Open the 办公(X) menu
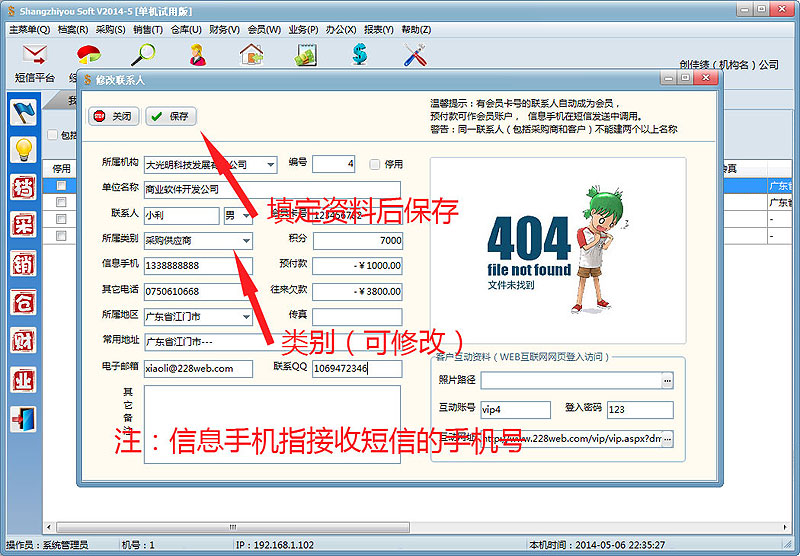800x556 pixels. (x=341, y=30)
